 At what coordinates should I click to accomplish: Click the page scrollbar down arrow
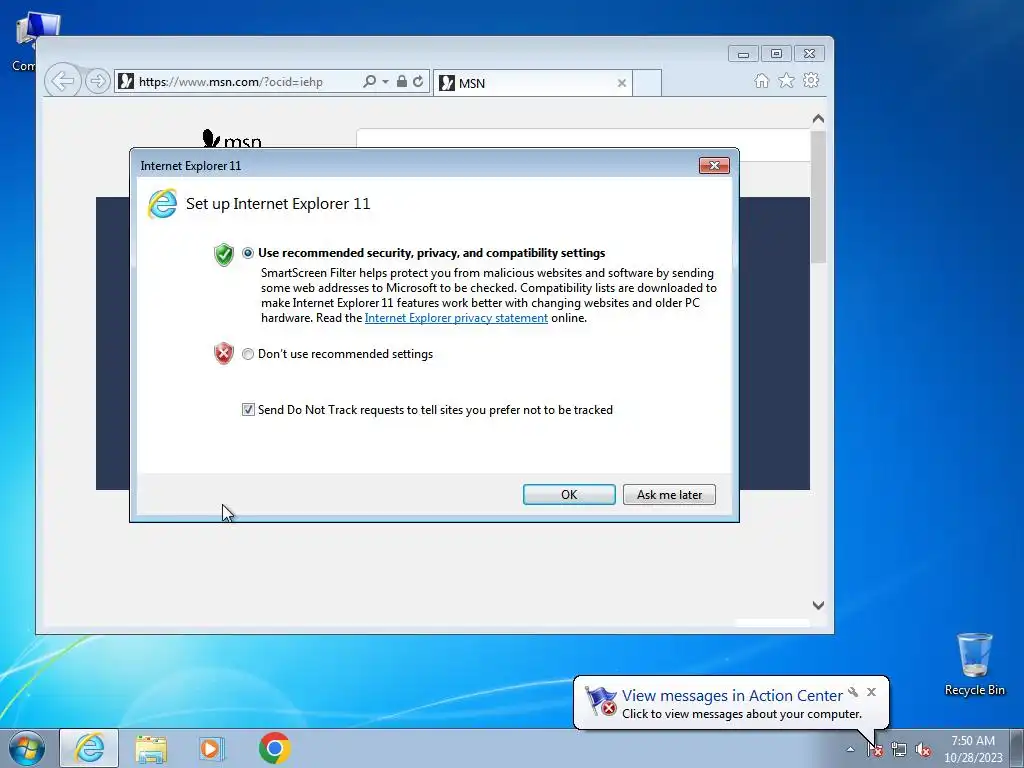[x=818, y=605]
